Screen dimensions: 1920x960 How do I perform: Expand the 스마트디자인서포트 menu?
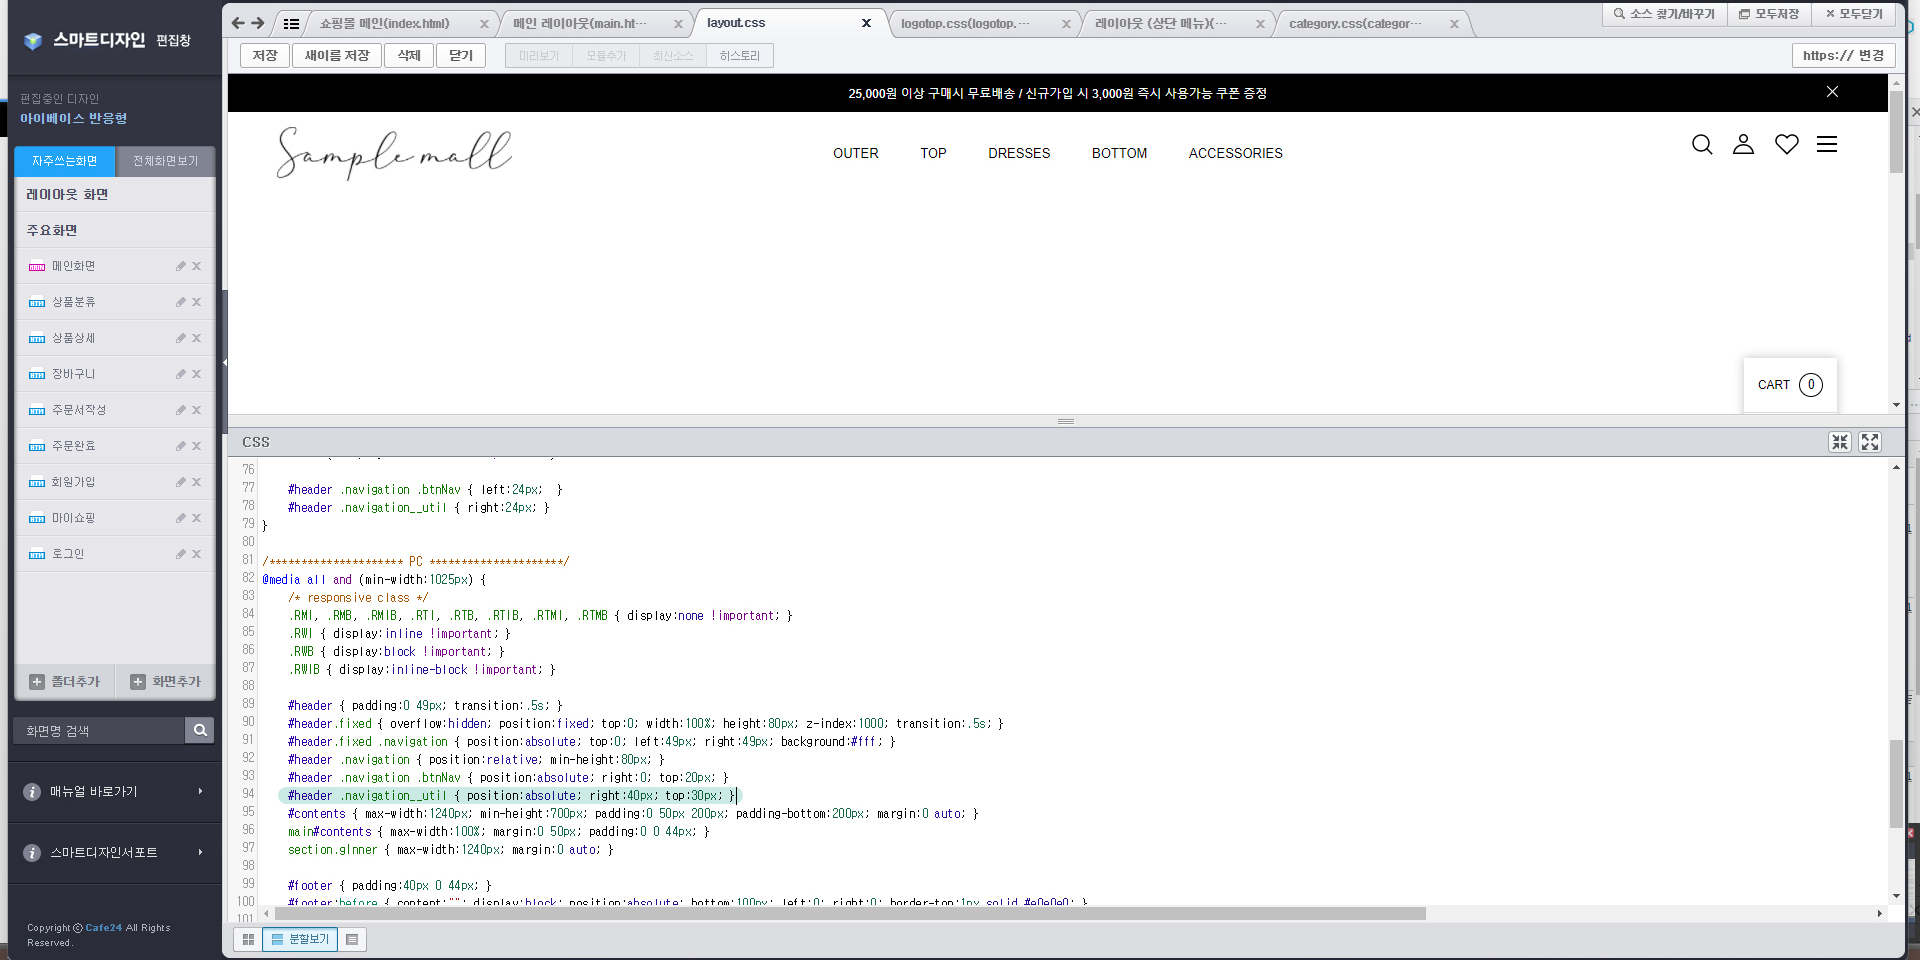click(115, 853)
